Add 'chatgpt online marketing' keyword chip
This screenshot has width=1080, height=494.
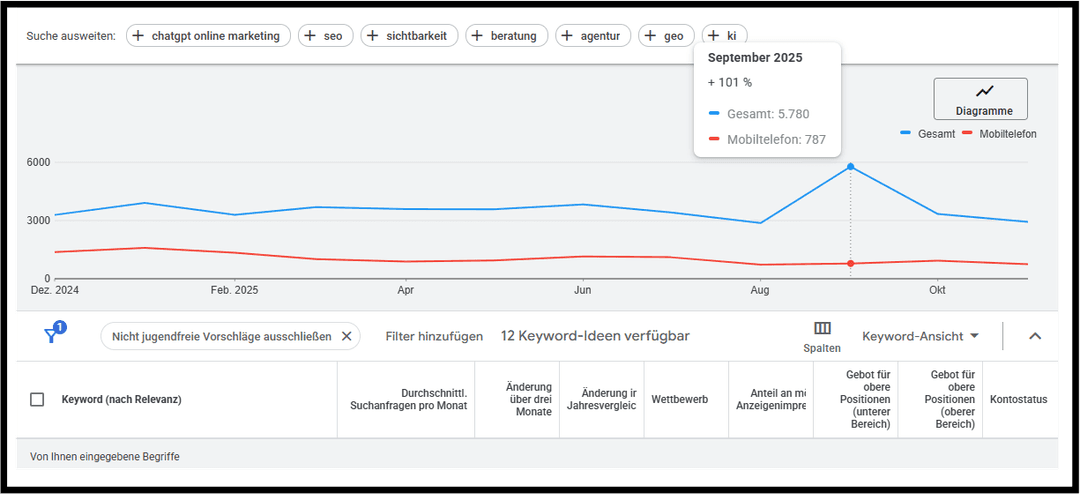[x=209, y=36]
